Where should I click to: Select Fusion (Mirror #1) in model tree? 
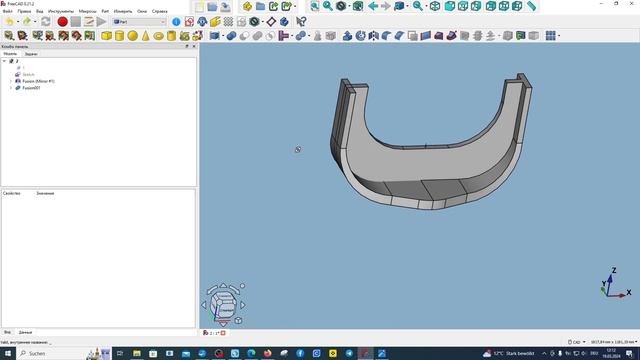tap(38, 81)
